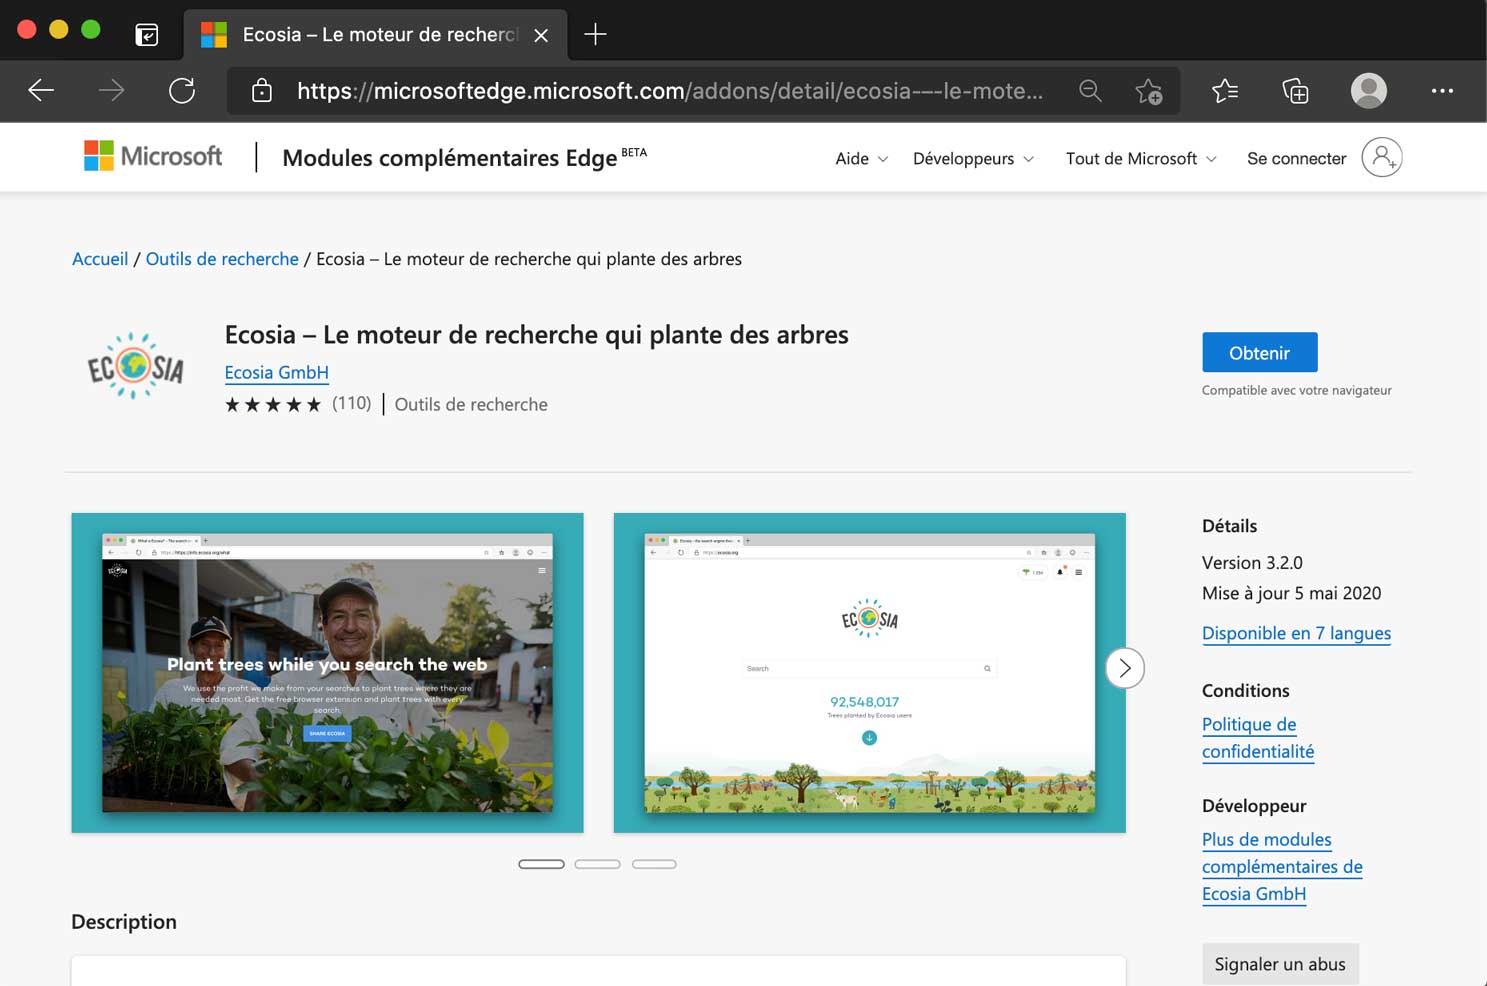The height and width of the screenshot is (986, 1487).
Task: Click the Description heading
Action: (x=124, y=922)
